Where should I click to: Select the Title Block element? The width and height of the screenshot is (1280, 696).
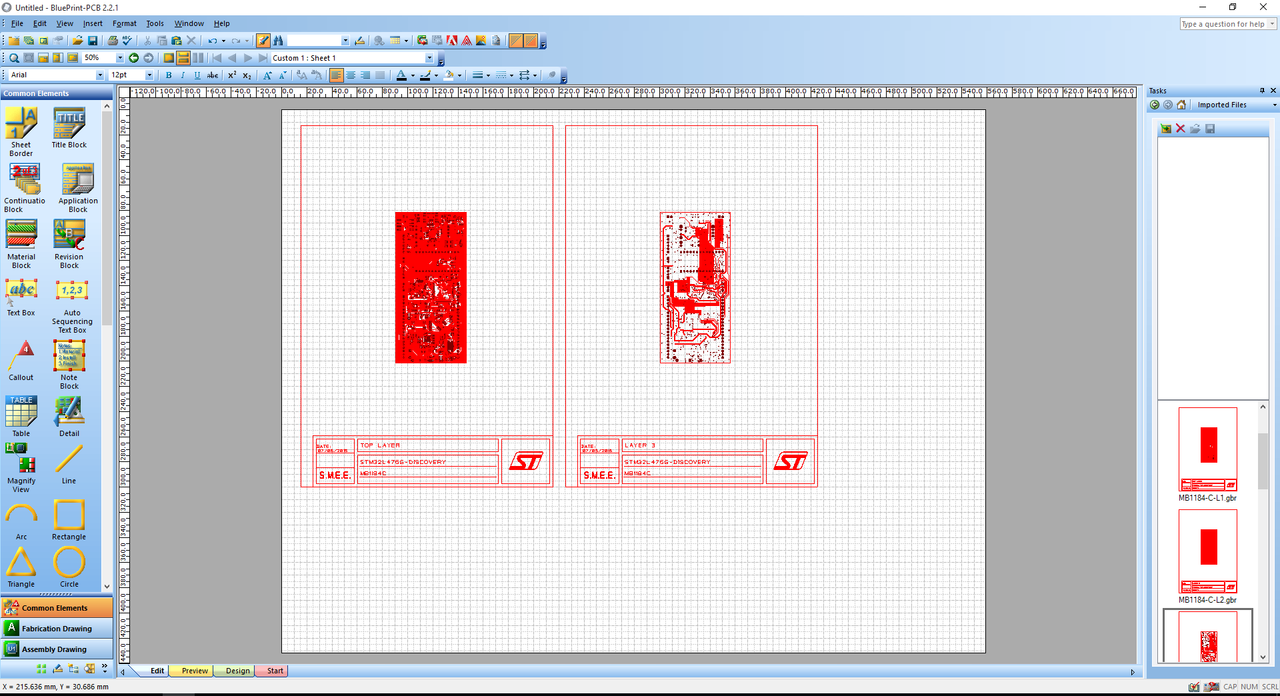point(69,128)
